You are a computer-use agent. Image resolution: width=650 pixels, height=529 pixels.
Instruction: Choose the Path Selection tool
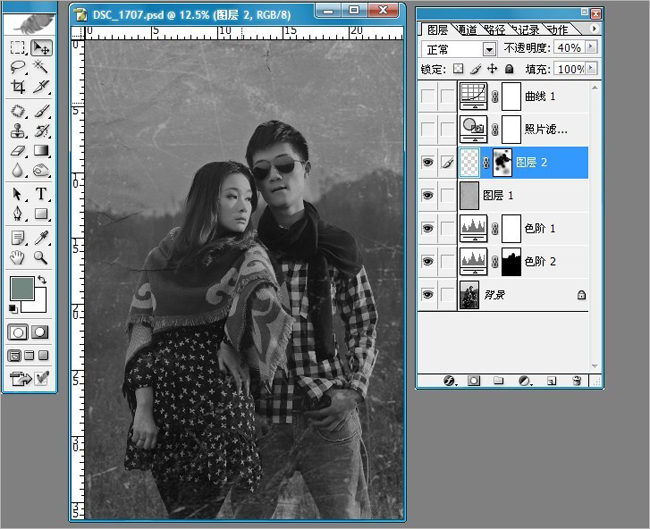tap(17, 194)
